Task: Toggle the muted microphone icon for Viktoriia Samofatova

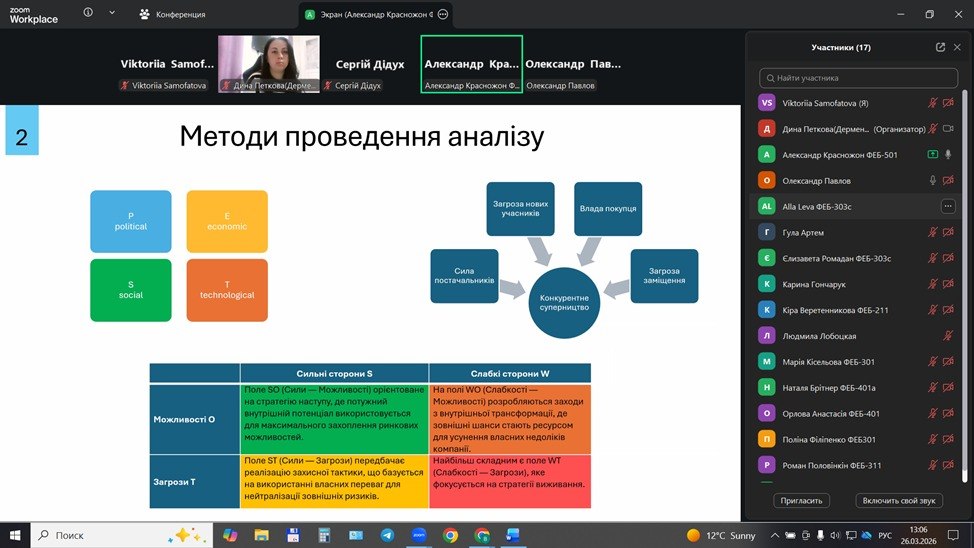Action: coord(933,102)
